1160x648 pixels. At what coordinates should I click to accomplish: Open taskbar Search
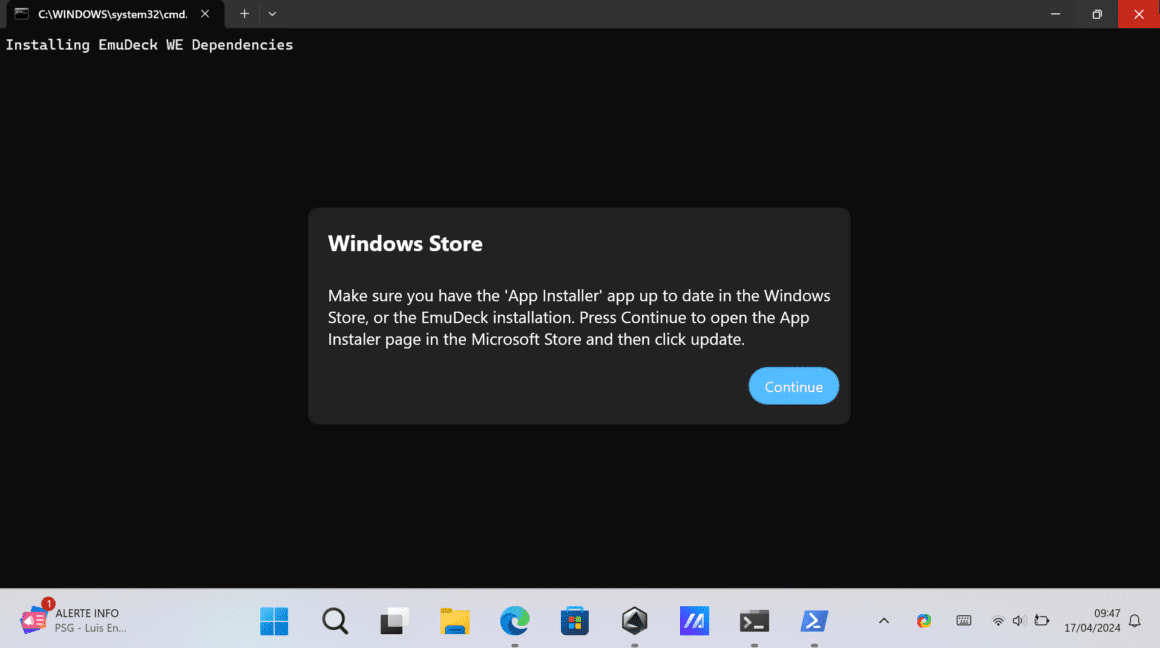pyautogui.click(x=334, y=621)
